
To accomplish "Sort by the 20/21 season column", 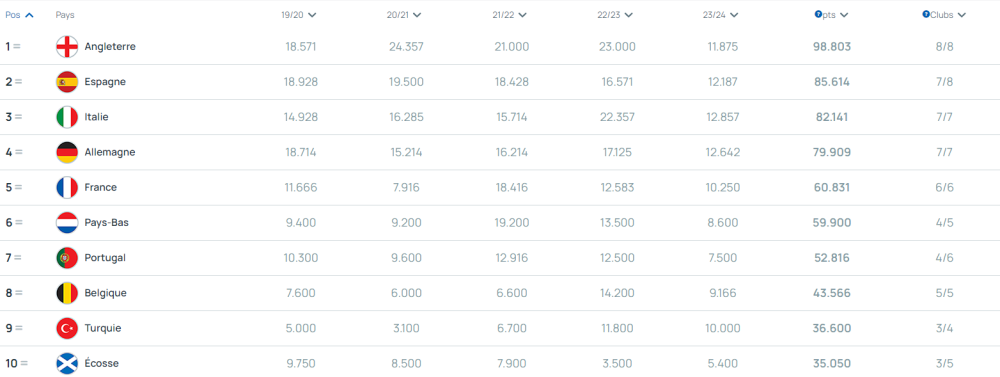I will 404,15.
